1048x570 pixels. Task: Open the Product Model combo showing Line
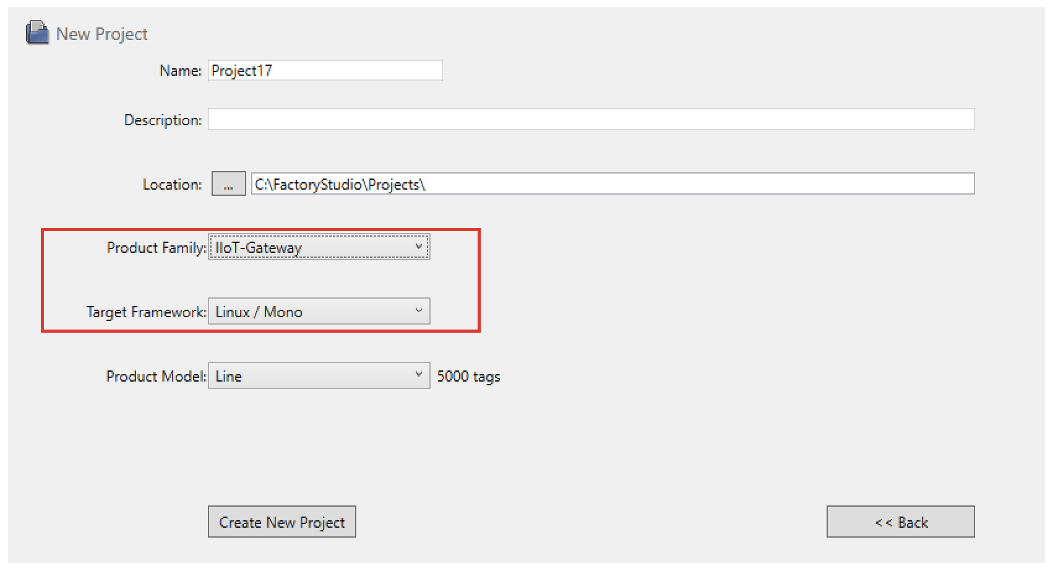coord(319,376)
